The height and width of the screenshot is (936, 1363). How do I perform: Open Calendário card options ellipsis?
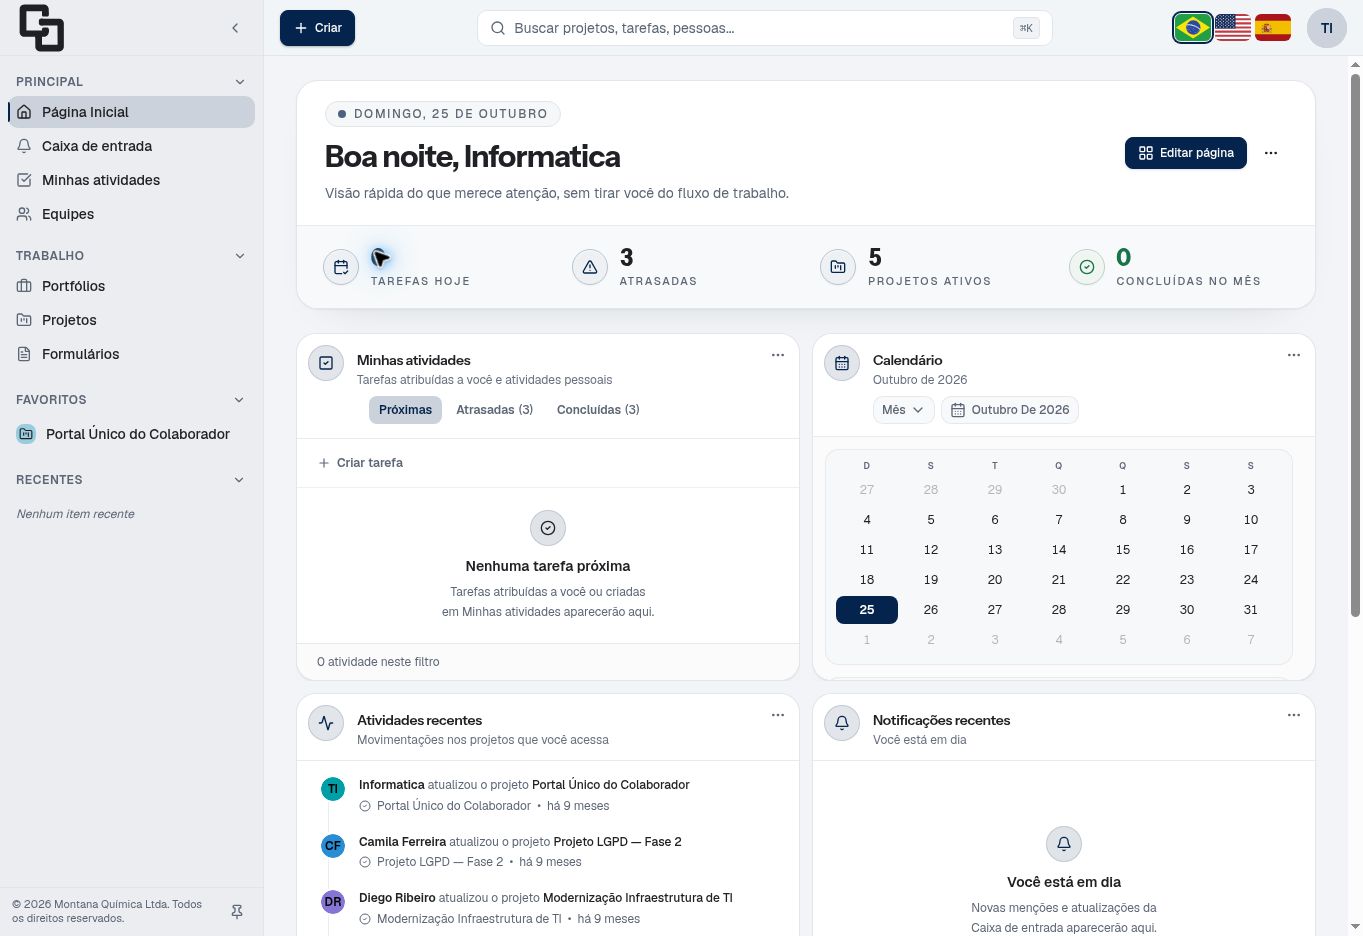coord(1294,355)
